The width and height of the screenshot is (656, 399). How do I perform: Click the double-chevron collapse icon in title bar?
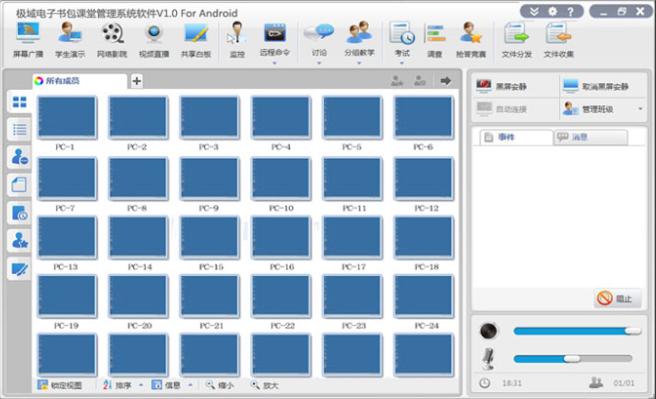[534, 11]
